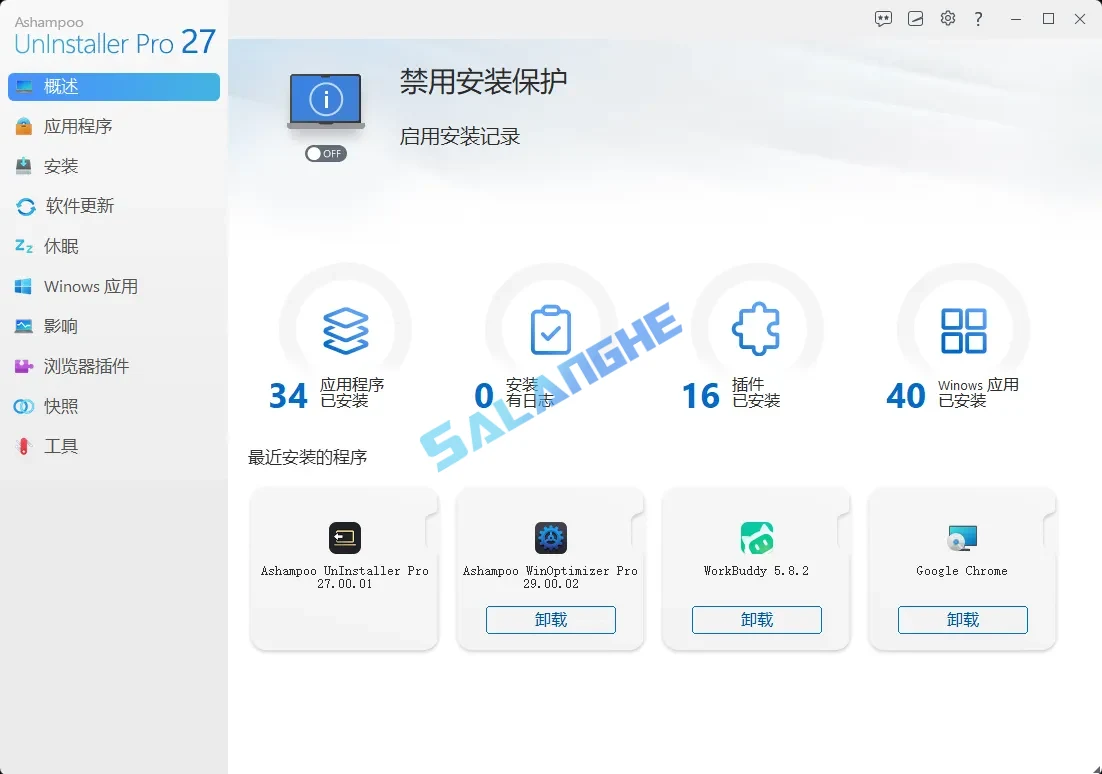Maximize the UnInstaller window
Image resolution: width=1102 pixels, height=774 pixels.
pos(1048,19)
